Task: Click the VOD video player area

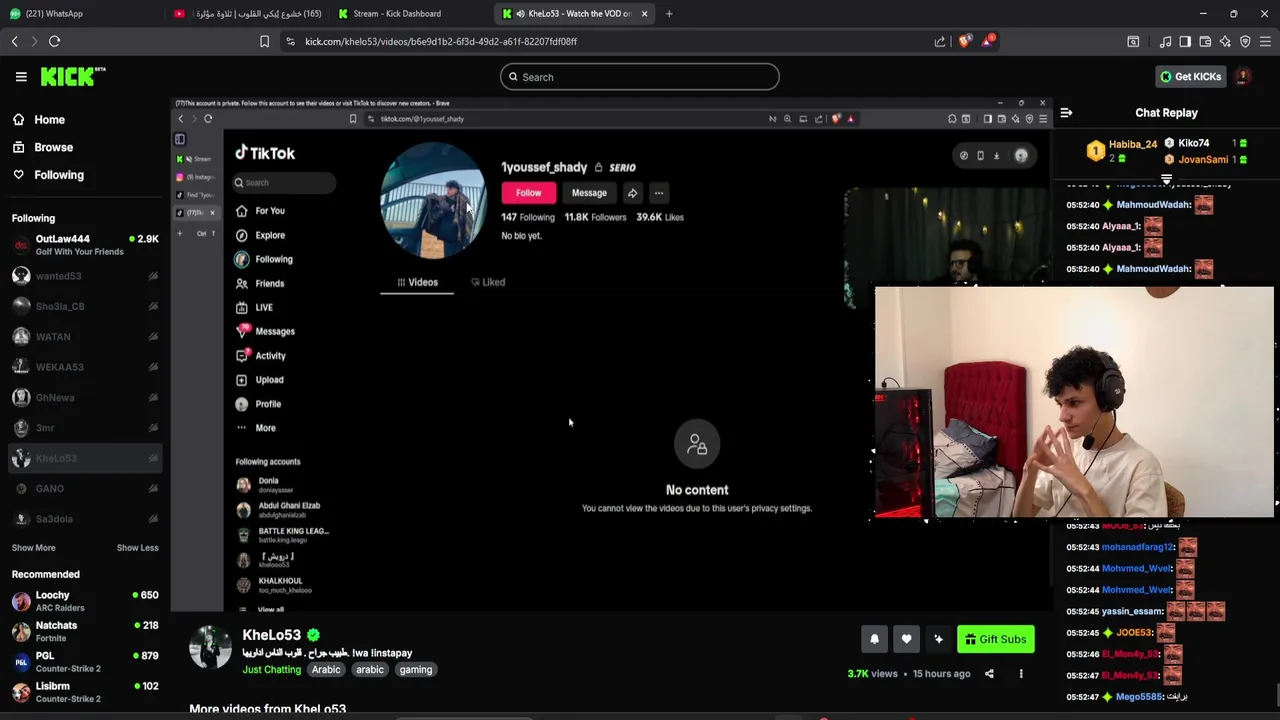Action: tap(611, 353)
